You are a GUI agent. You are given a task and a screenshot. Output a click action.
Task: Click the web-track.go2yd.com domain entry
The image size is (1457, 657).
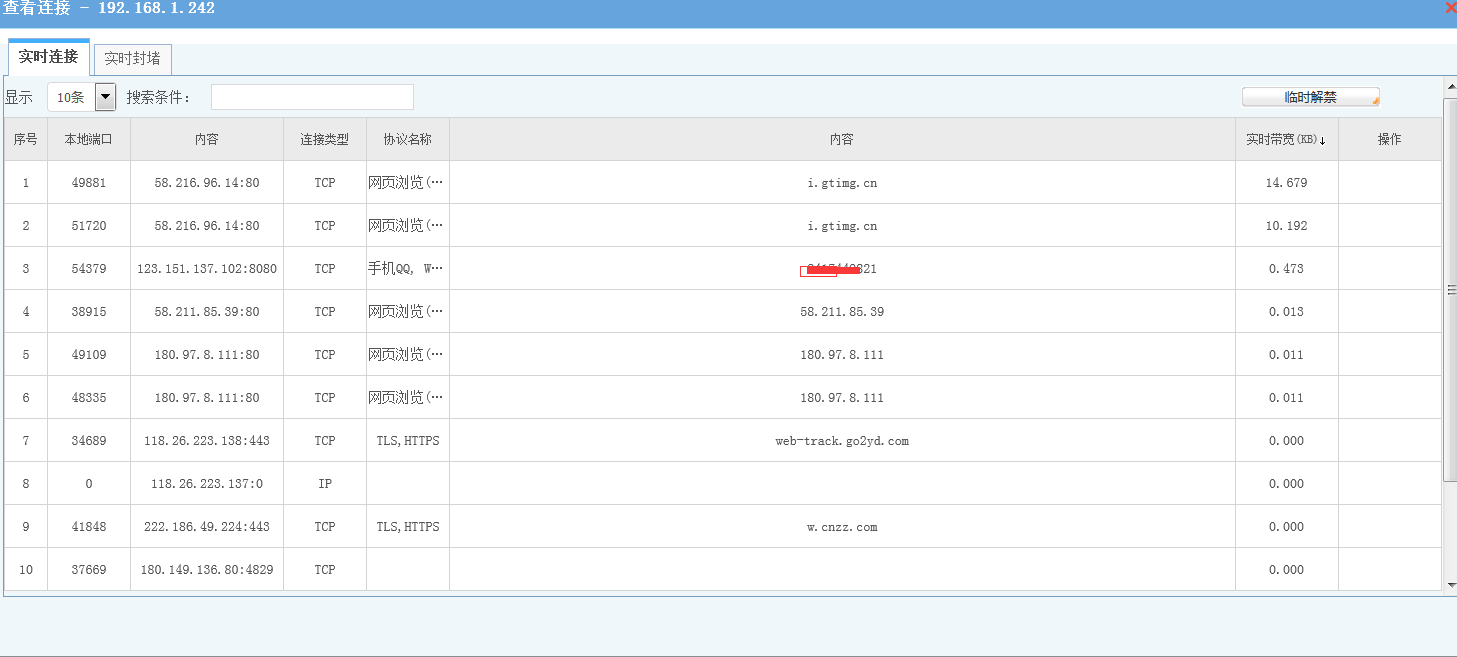842,440
